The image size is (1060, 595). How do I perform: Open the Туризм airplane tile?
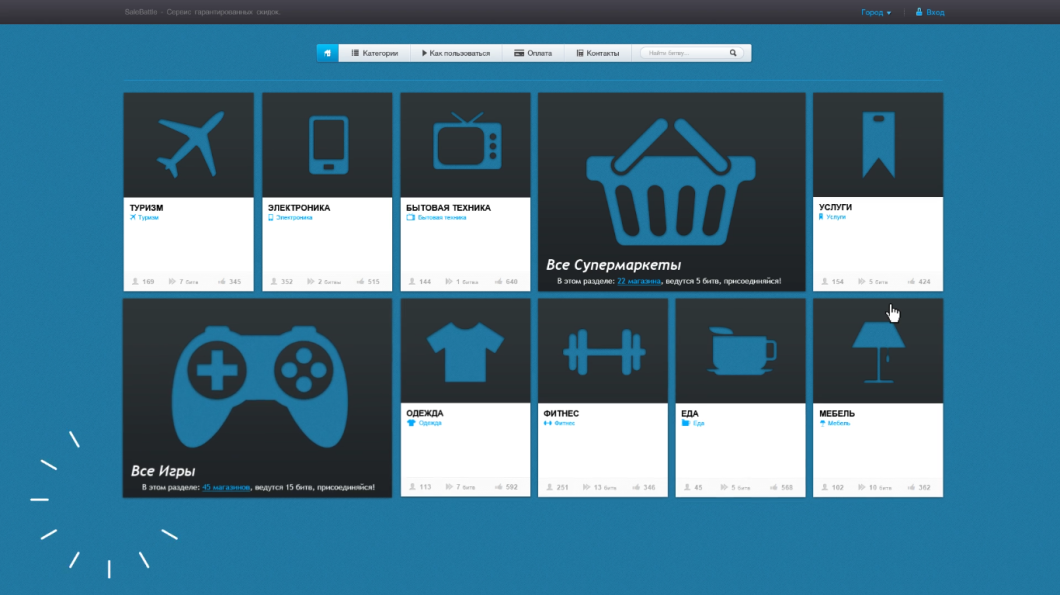click(x=188, y=145)
